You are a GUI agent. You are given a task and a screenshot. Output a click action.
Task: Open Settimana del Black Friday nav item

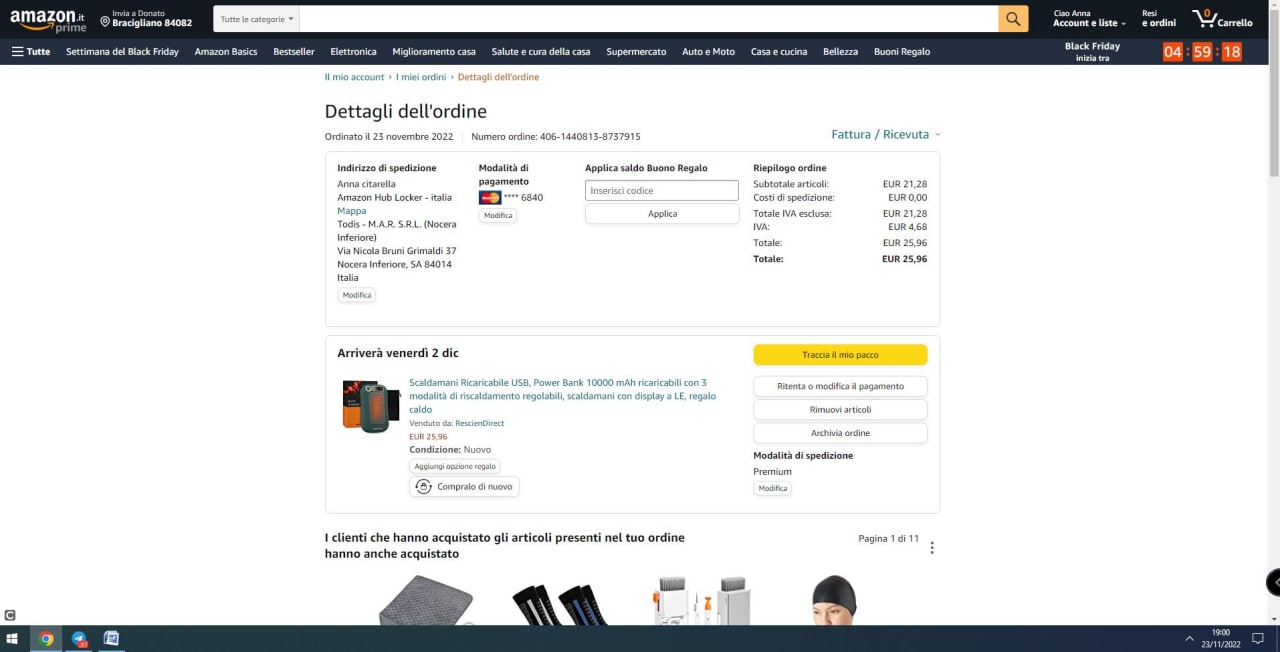122,52
